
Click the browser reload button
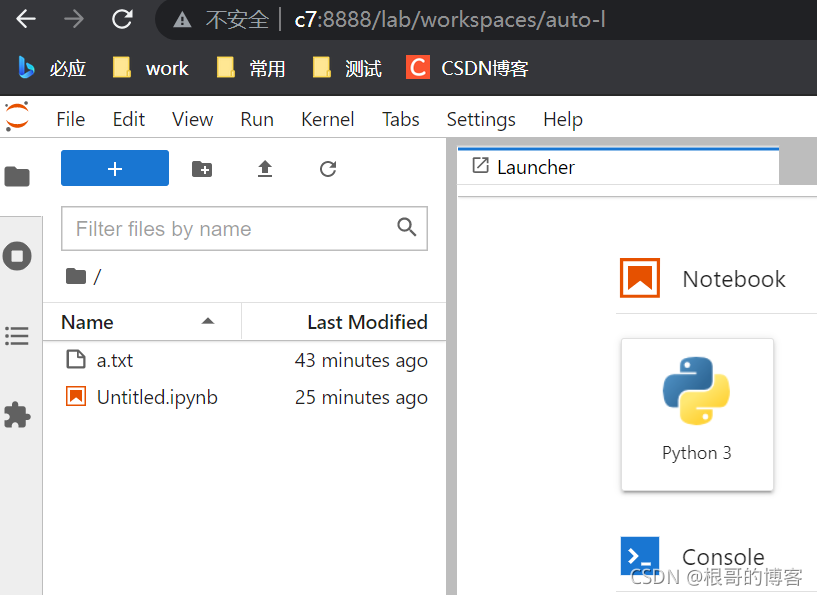click(122, 19)
